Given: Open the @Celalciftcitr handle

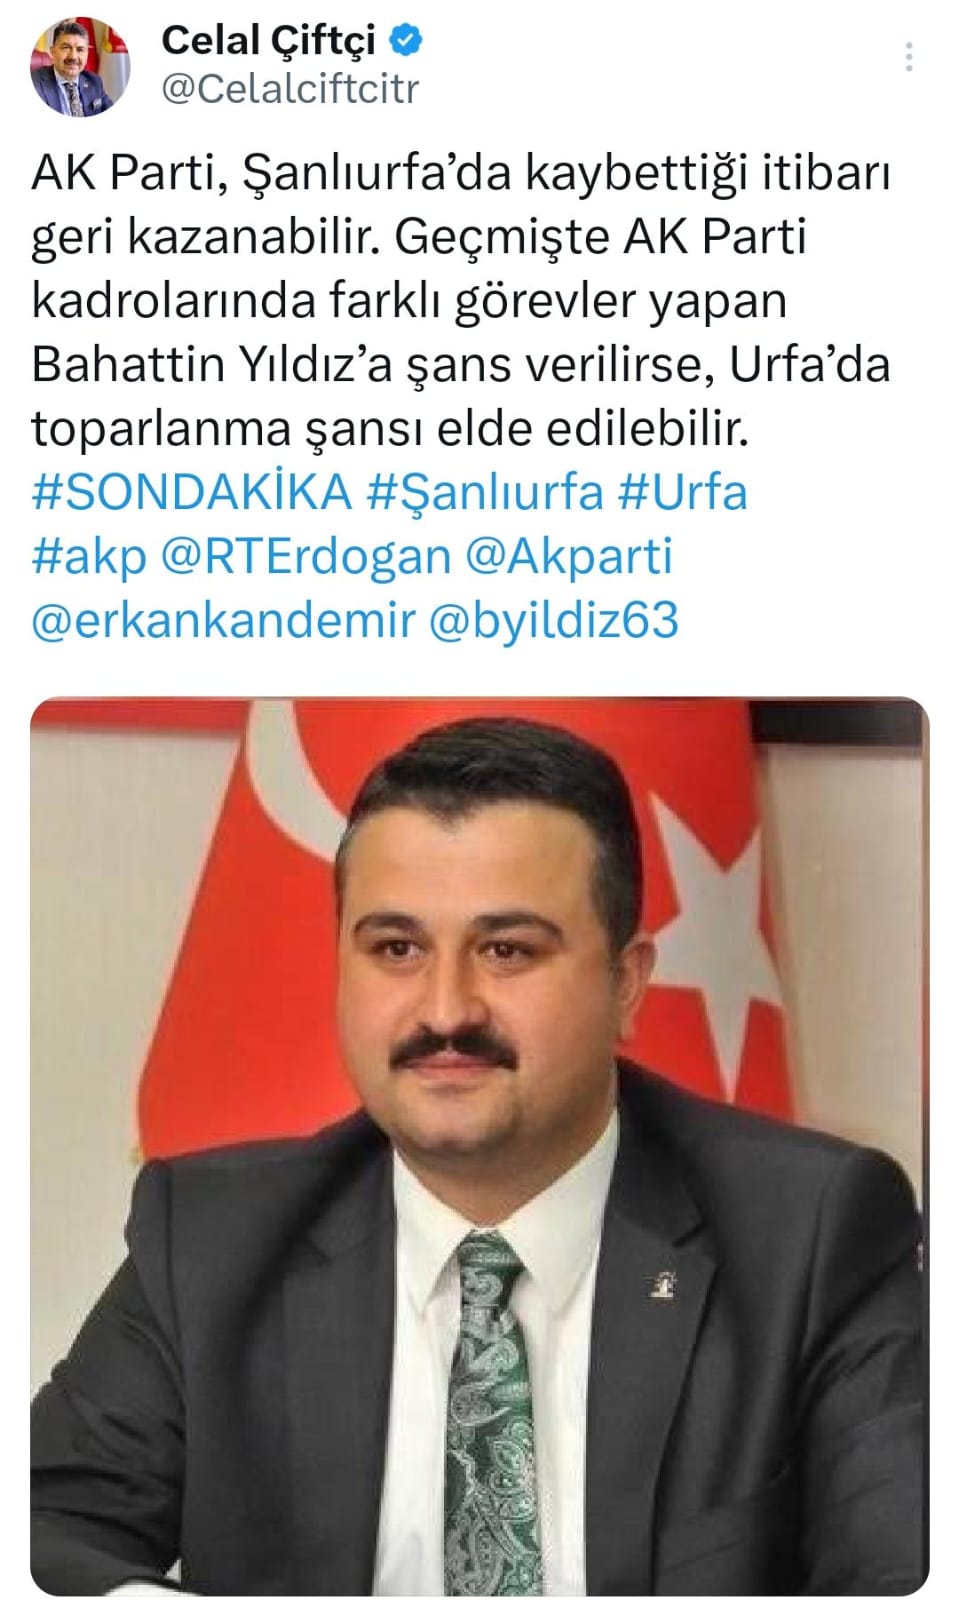Looking at the screenshot, I should [x=290, y=89].
